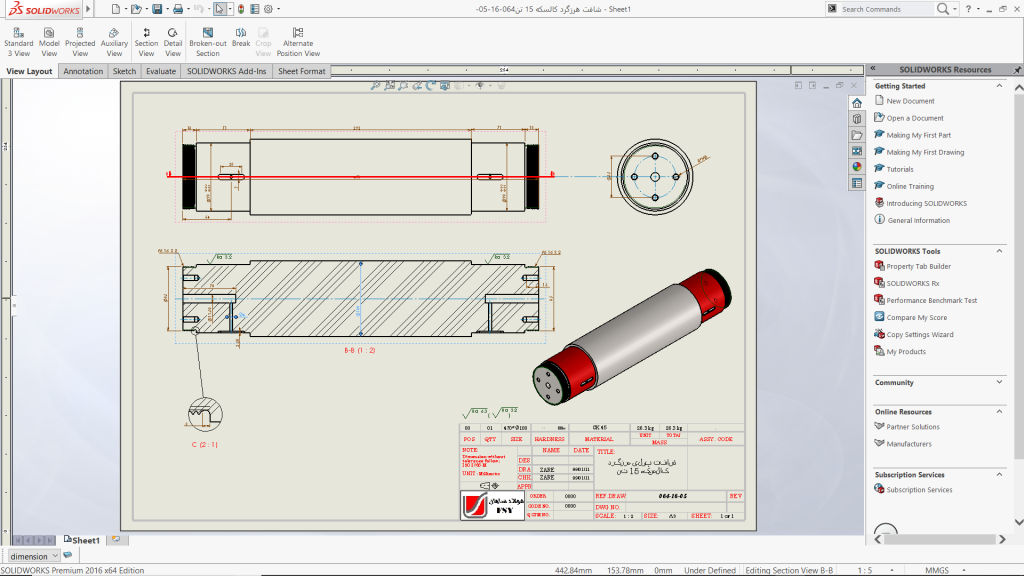Click the Rebuild traffic light icon
This screenshot has height=576, width=1024.
pos(241,9)
